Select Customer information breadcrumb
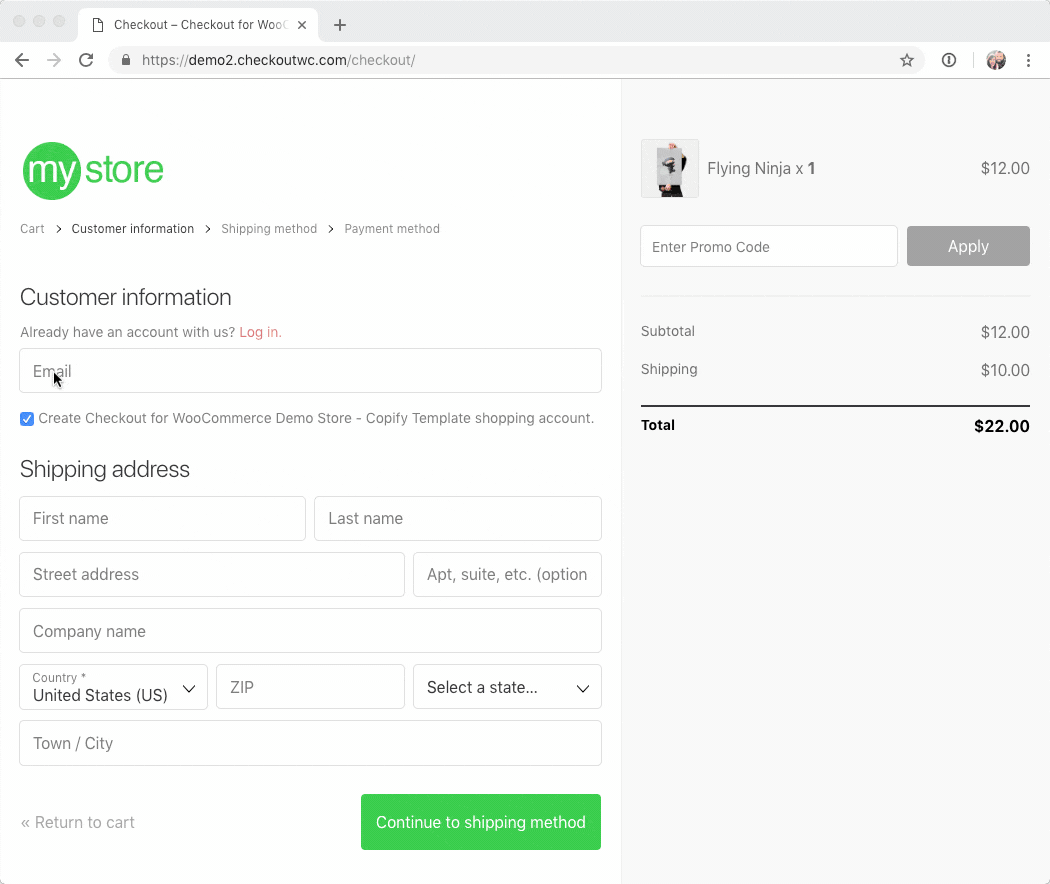This screenshot has width=1050, height=884. pyautogui.click(x=133, y=229)
